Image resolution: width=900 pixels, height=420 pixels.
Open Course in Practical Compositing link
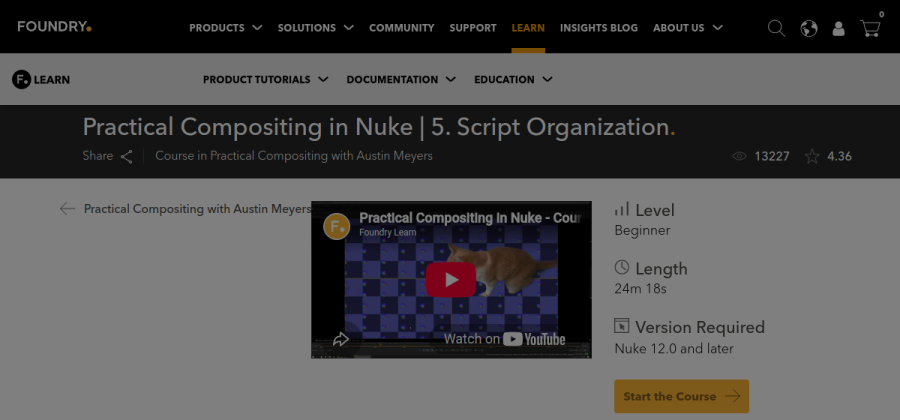[x=294, y=156]
